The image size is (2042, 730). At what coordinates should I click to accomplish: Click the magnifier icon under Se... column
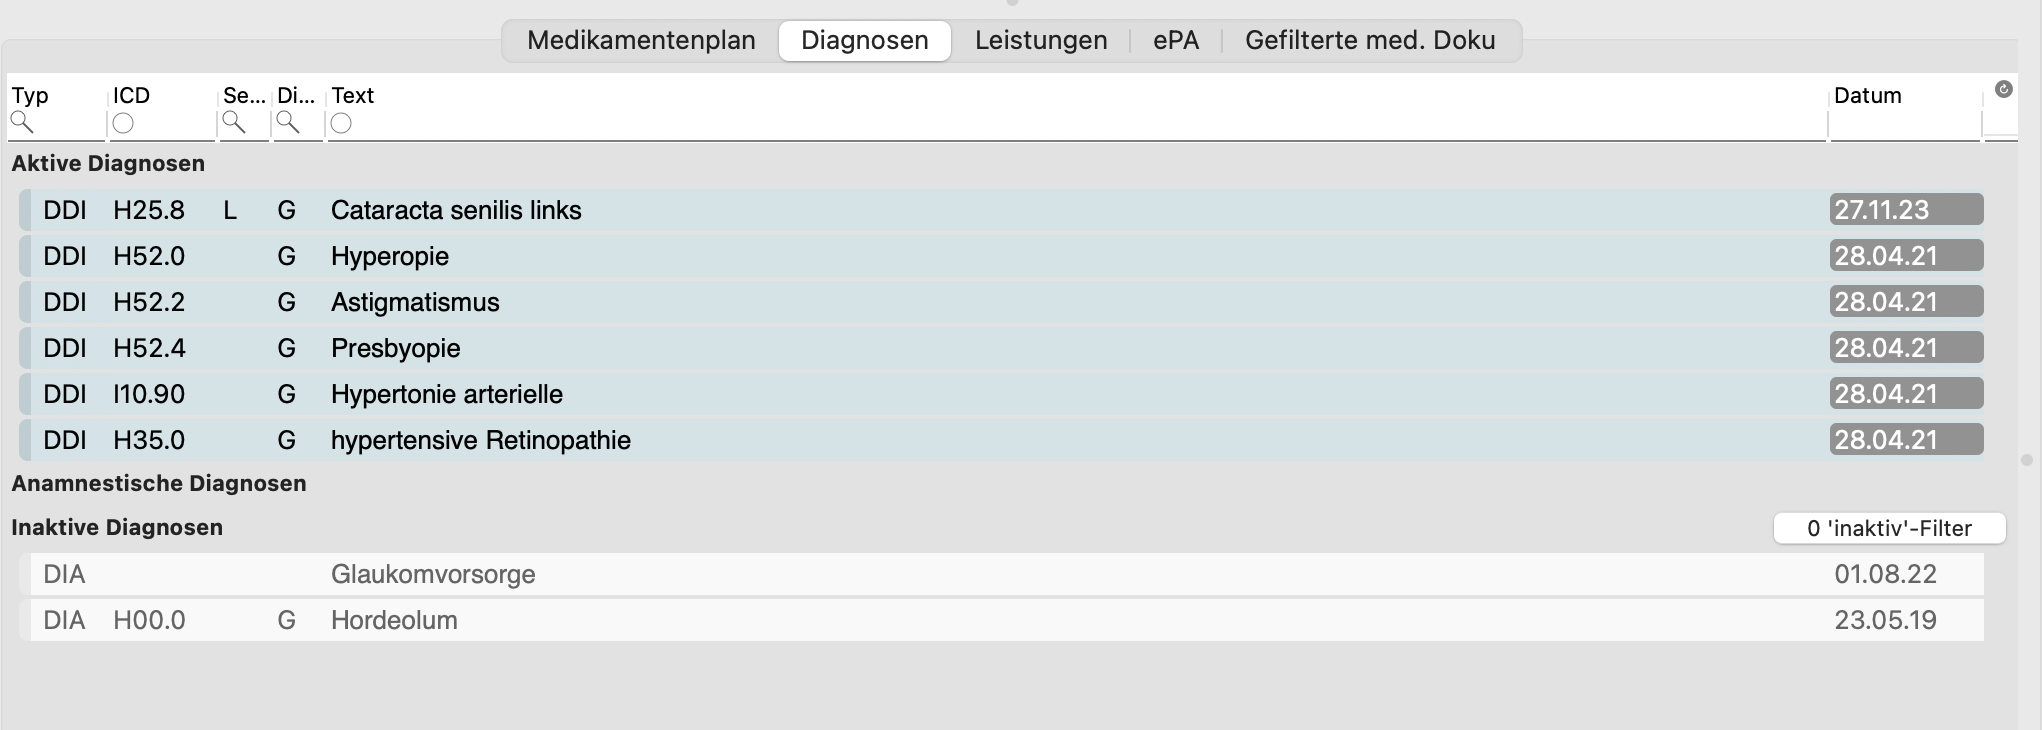click(234, 123)
